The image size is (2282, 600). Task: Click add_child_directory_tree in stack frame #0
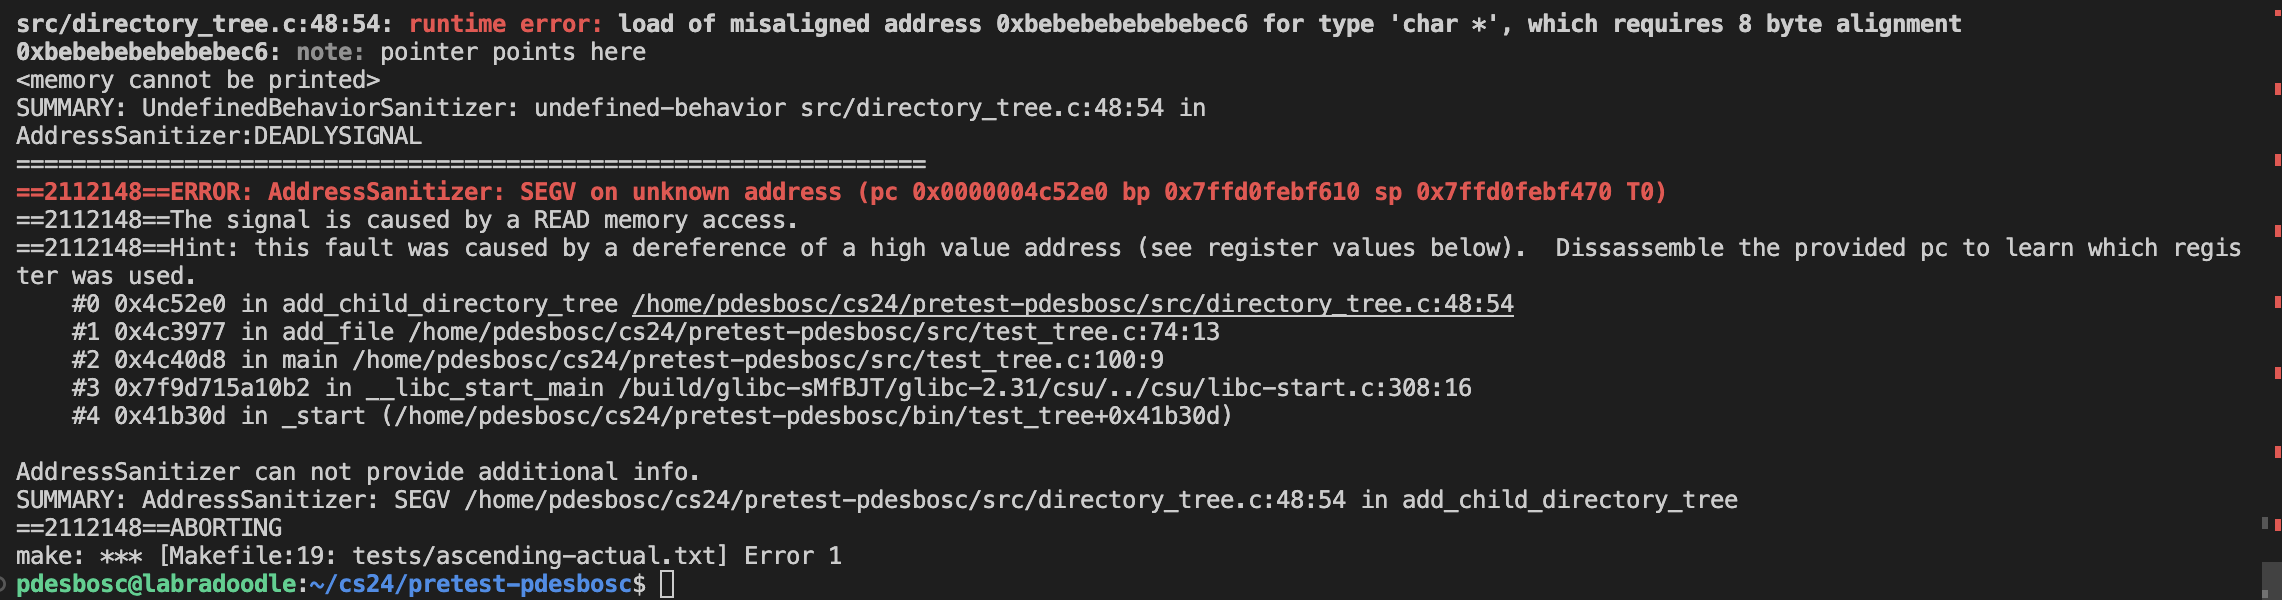point(449,304)
